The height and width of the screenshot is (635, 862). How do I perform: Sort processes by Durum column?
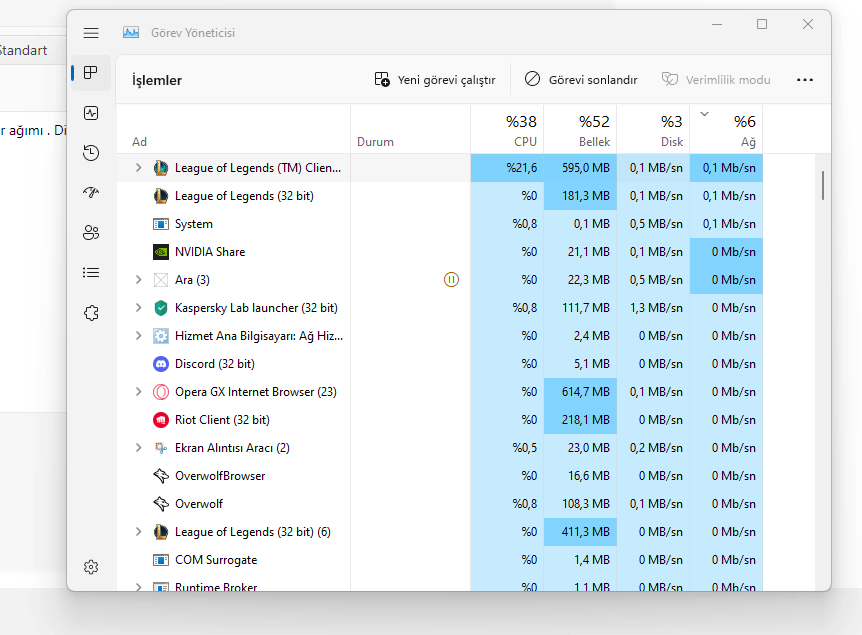point(410,130)
